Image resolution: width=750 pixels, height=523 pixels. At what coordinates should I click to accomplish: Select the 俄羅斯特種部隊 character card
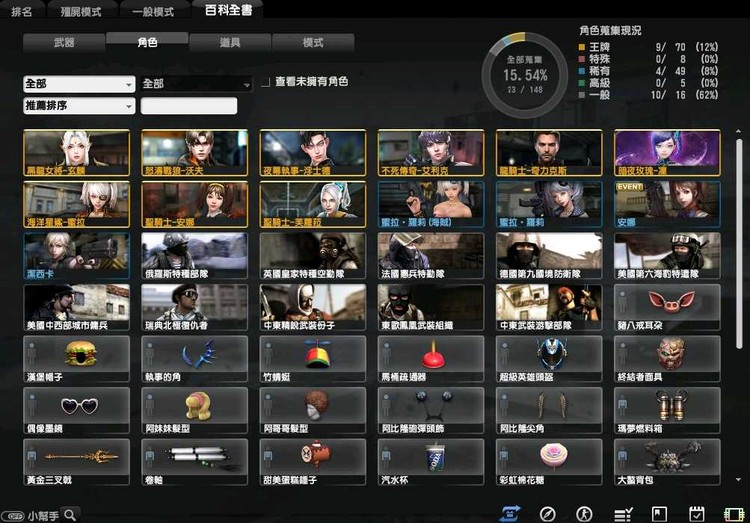pos(195,256)
